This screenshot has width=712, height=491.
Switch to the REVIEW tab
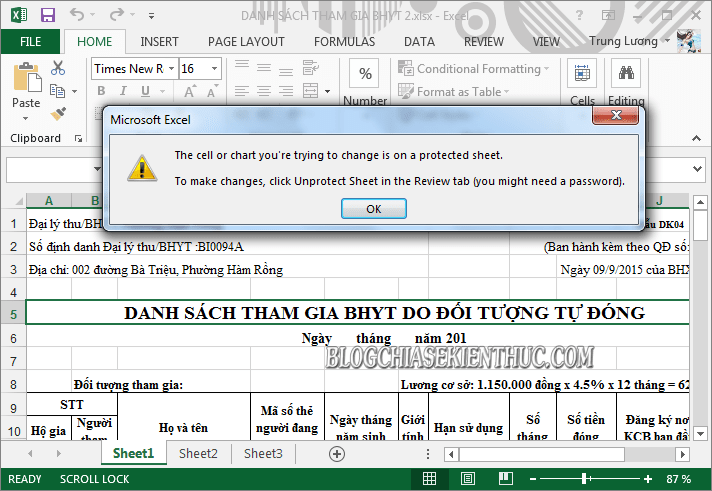tap(484, 42)
